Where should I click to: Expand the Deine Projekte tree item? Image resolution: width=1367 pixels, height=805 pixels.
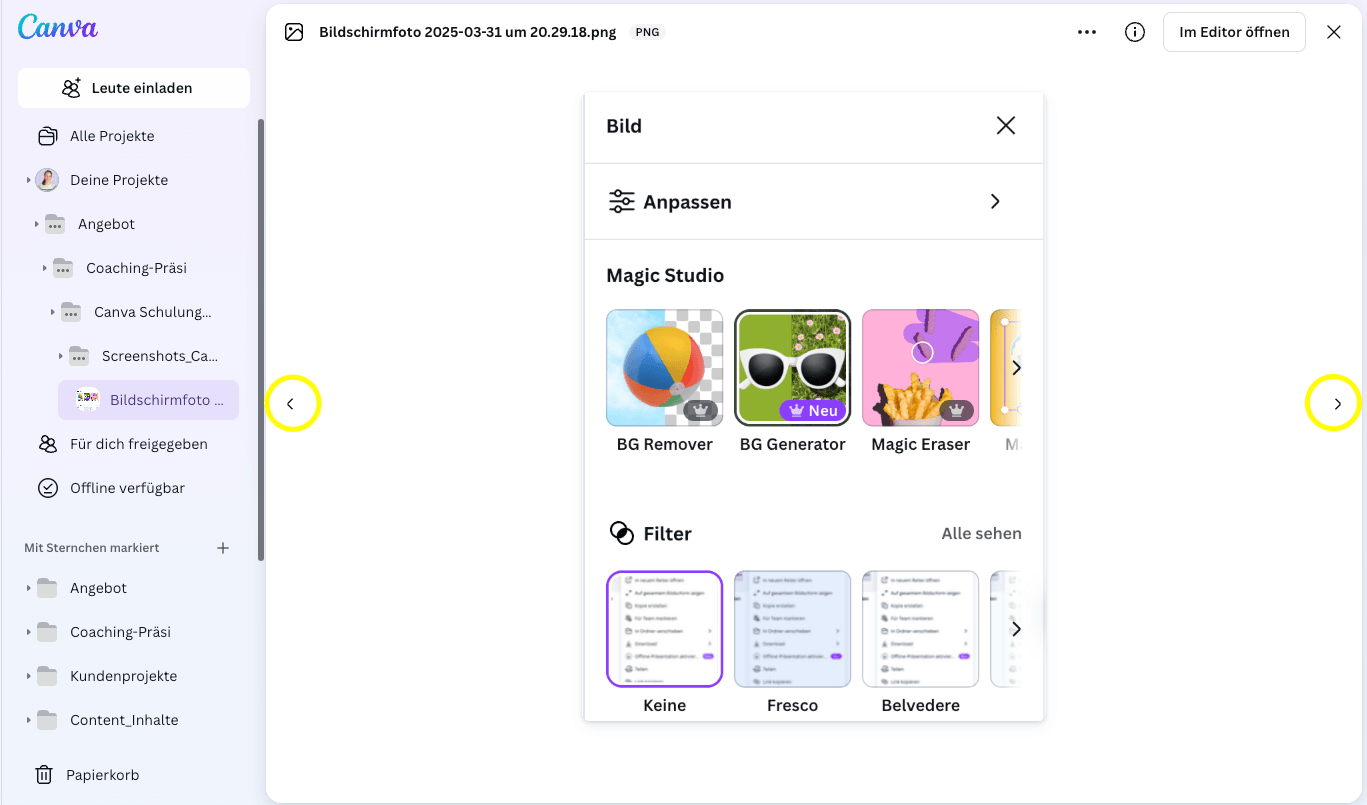[x=28, y=180]
